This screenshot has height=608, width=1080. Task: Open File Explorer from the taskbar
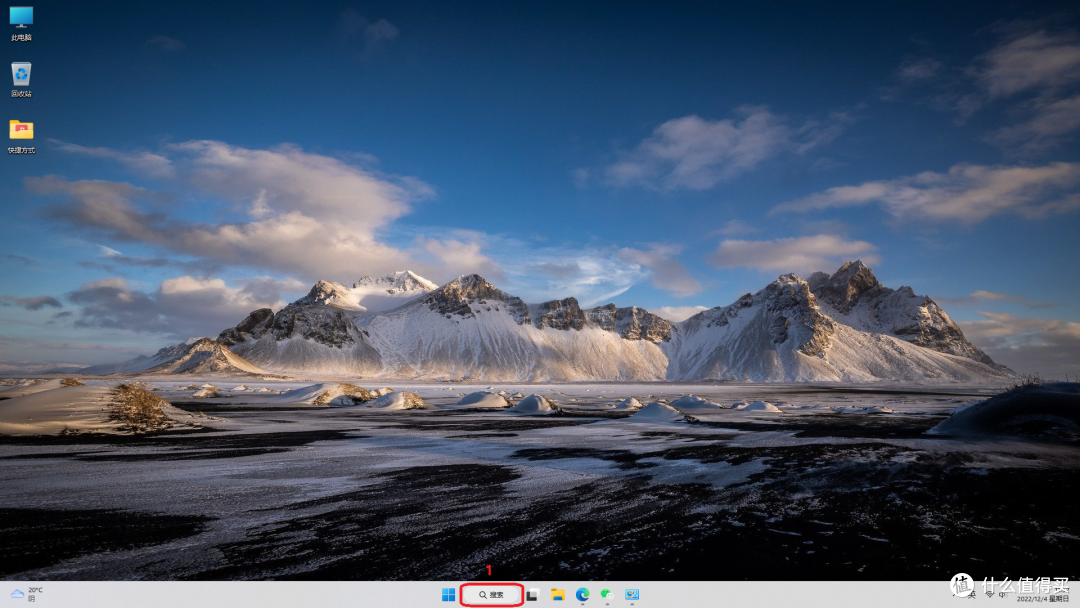pyautogui.click(x=557, y=594)
